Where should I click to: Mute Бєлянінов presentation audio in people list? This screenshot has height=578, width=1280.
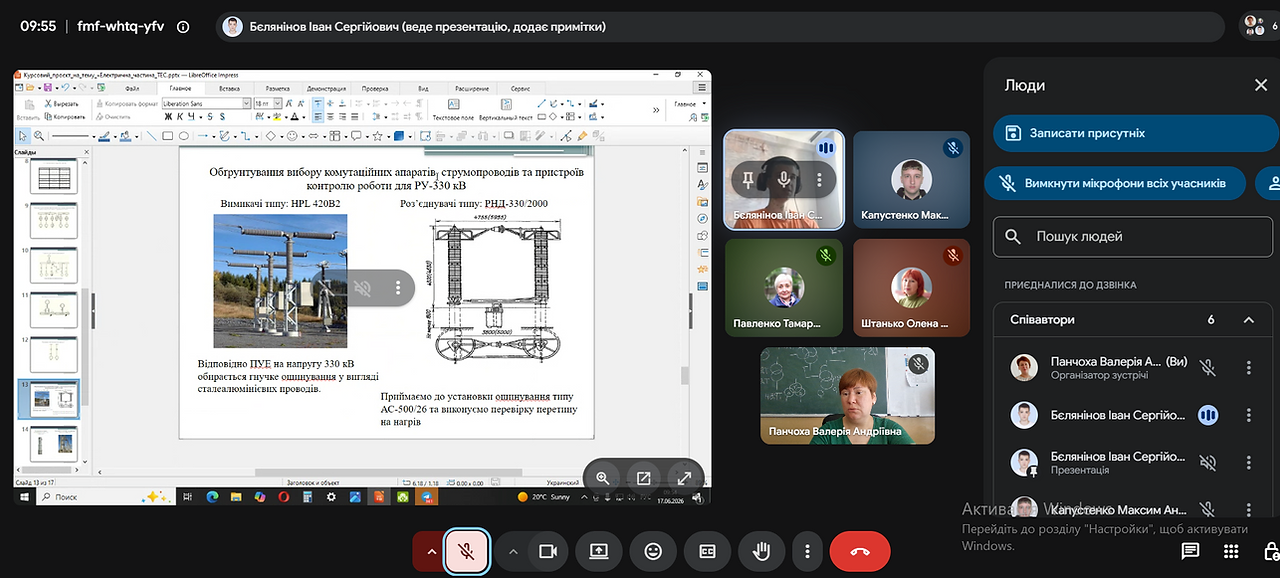click(x=1208, y=462)
